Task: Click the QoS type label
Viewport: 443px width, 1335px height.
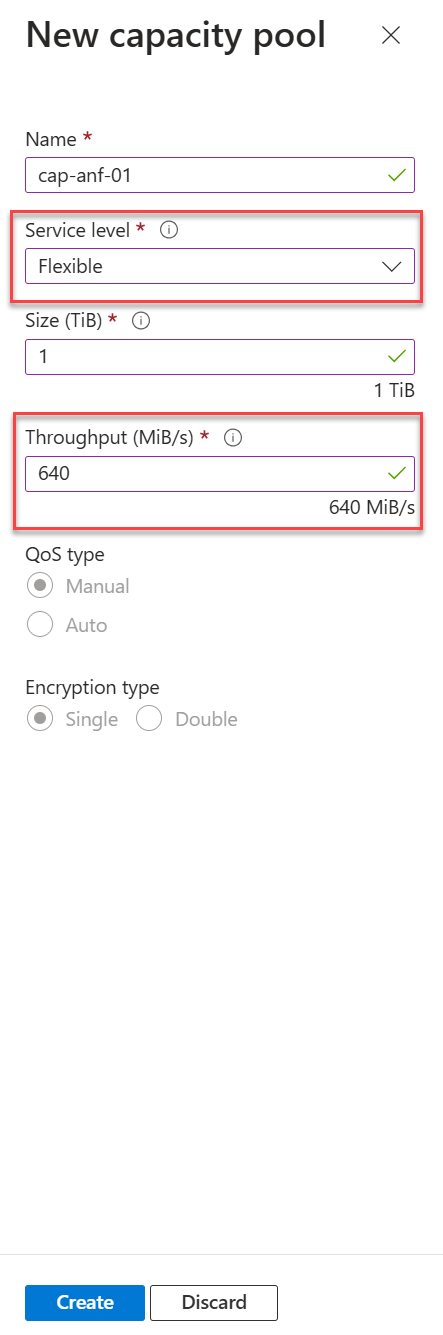Action: tap(65, 554)
